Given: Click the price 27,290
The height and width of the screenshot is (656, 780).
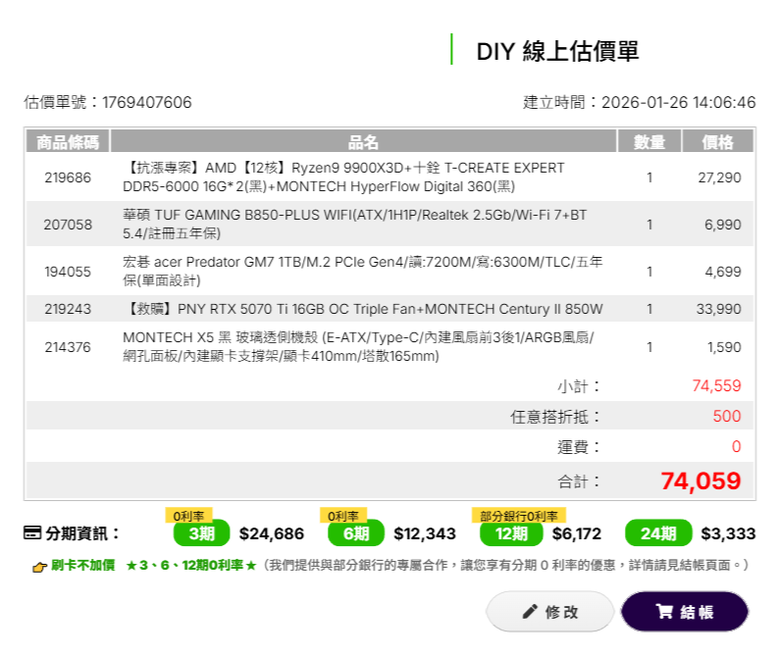Looking at the screenshot, I should (x=719, y=178).
